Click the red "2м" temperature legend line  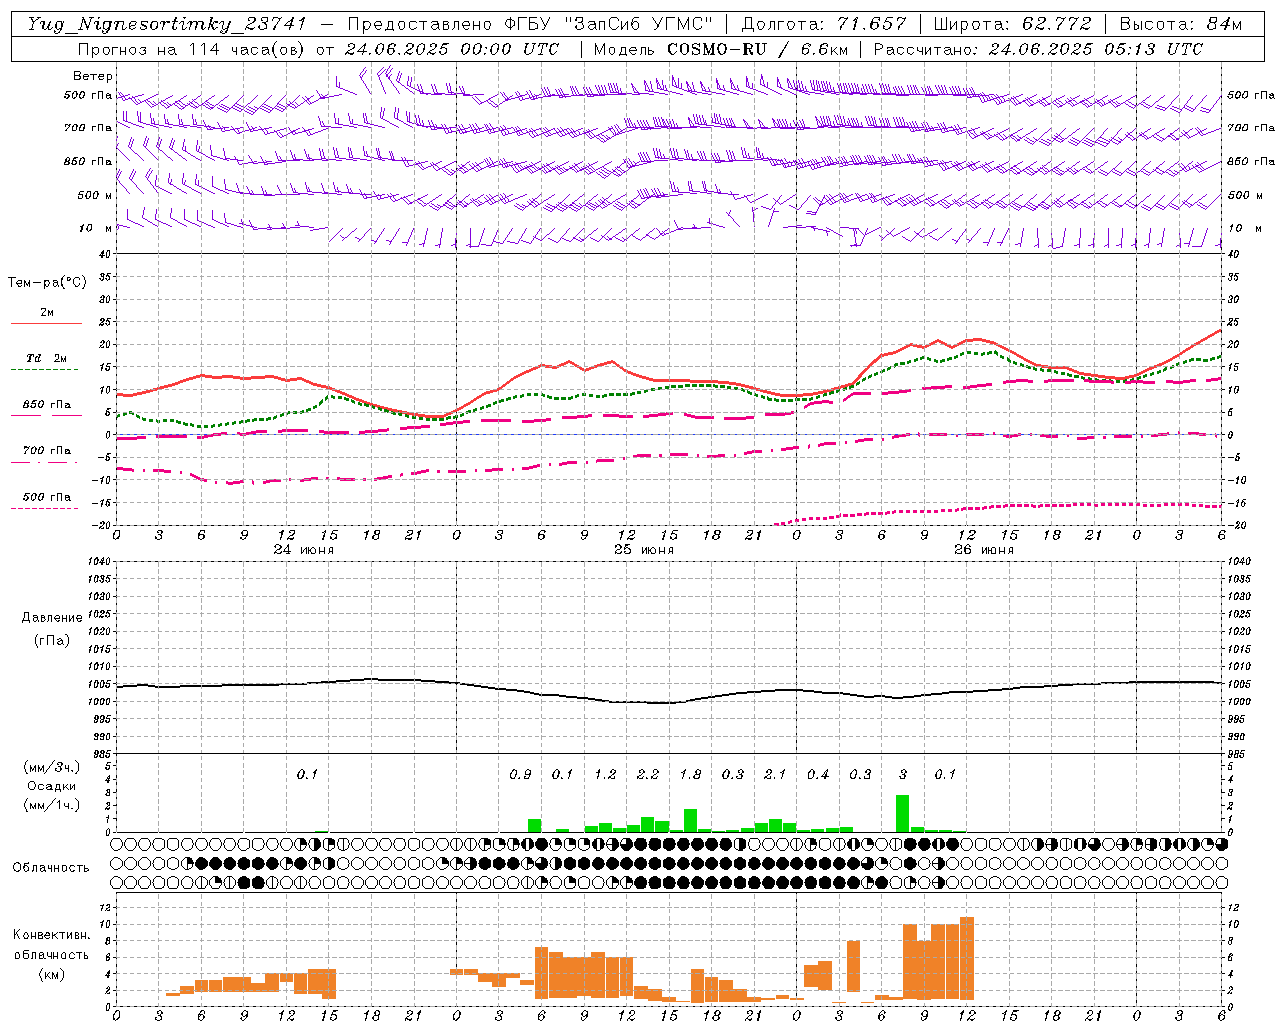[46, 323]
